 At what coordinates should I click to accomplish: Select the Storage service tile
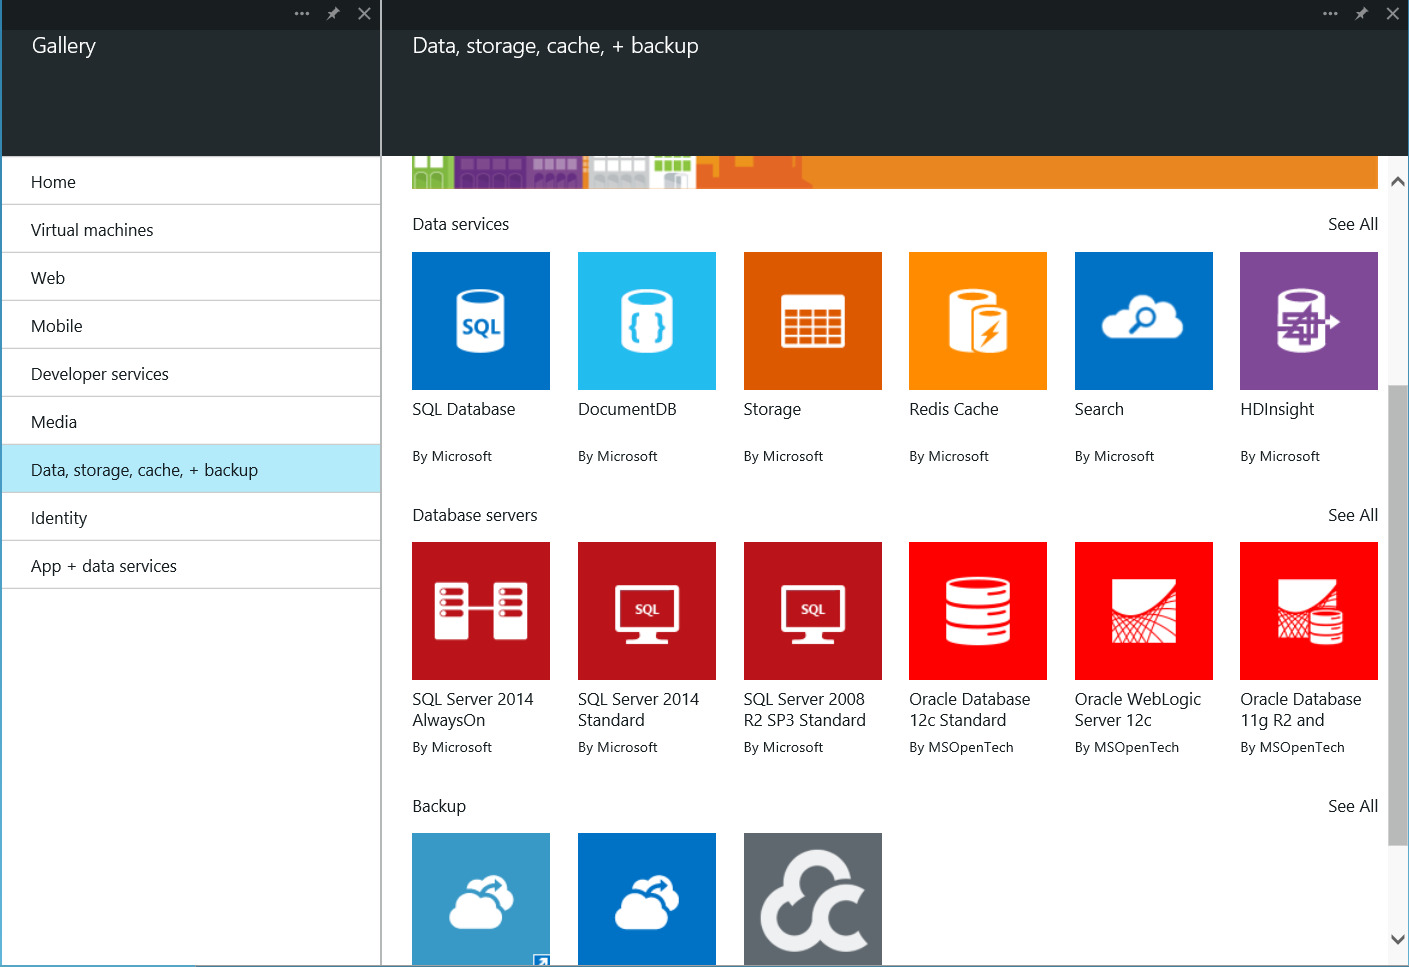pos(813,321)
